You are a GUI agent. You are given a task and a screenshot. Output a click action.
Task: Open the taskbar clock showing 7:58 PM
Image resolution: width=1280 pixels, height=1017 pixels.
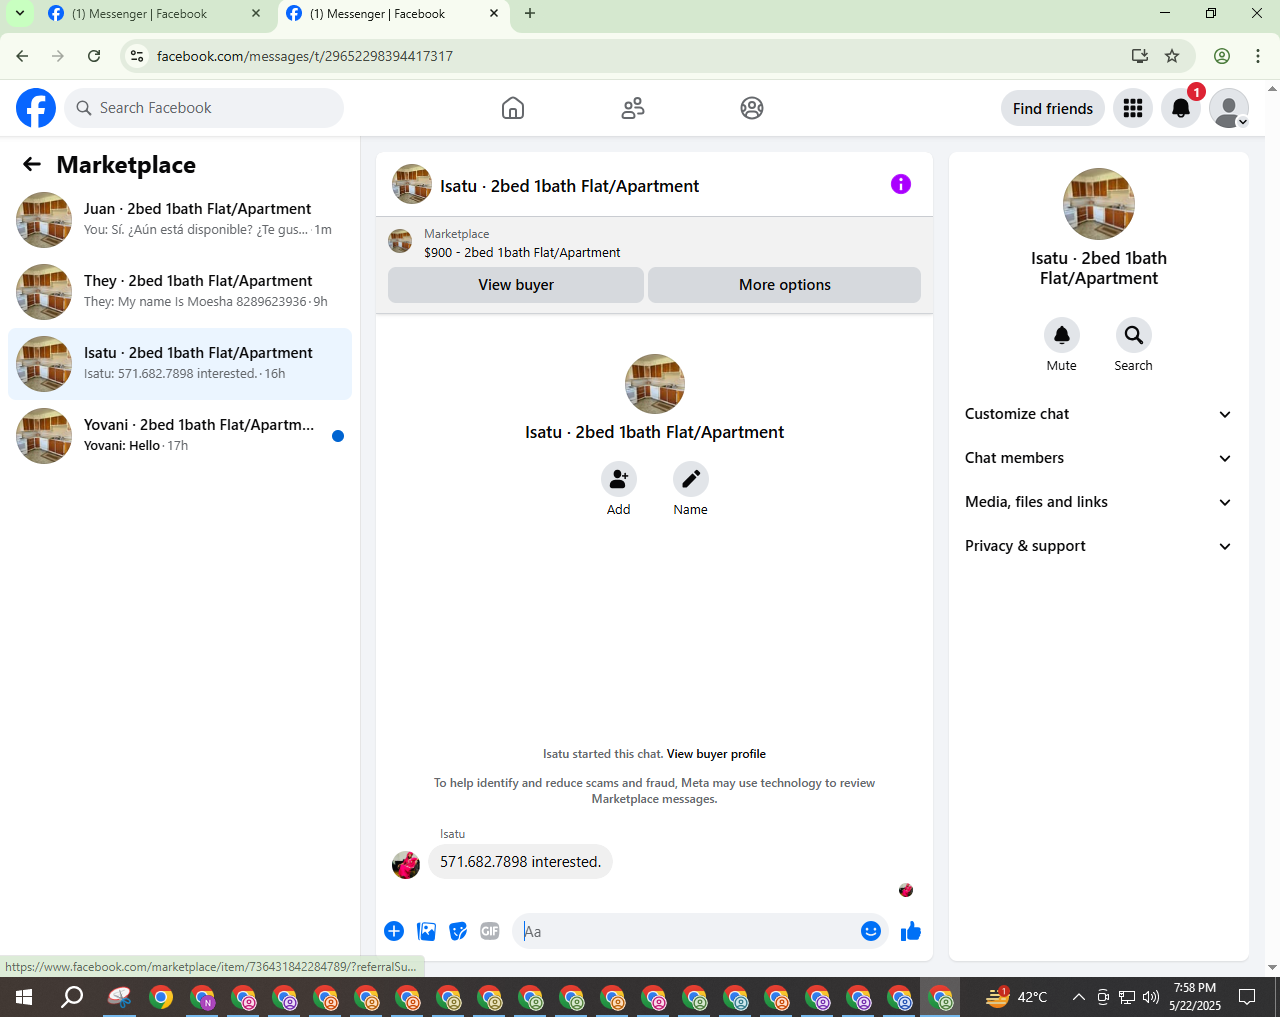click(x=1195, y=997)
